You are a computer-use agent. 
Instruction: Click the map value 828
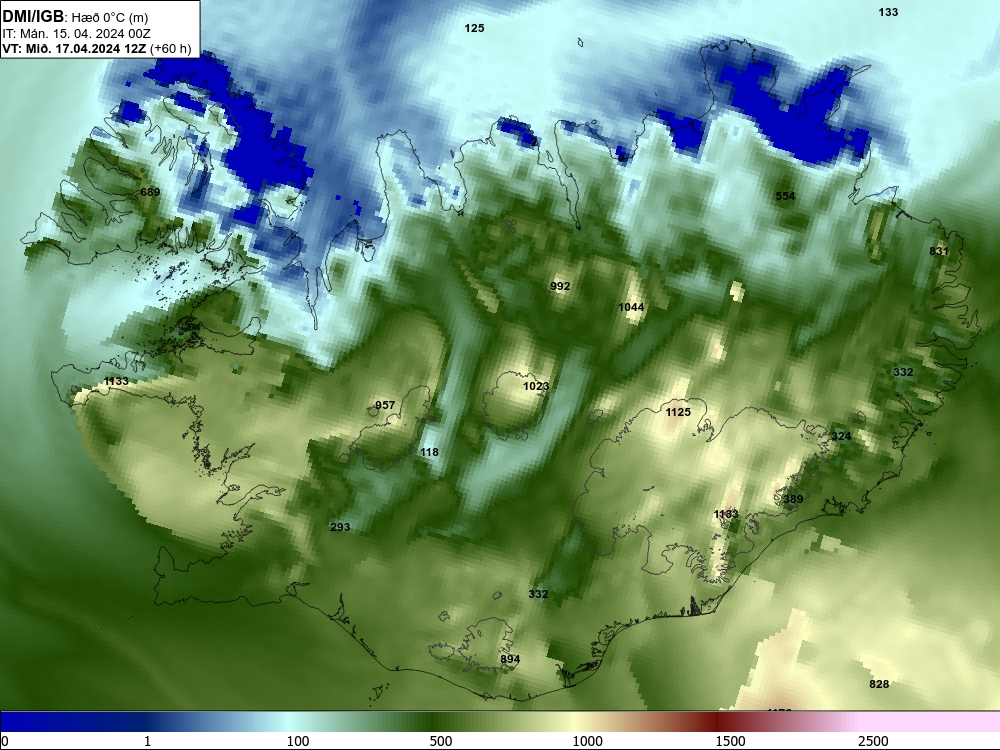[879, 684]
